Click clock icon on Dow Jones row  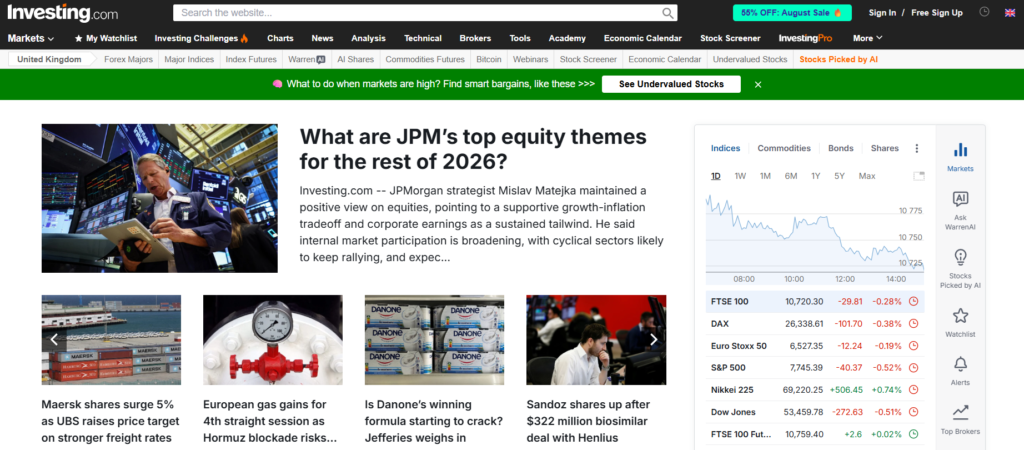point(914,412)
